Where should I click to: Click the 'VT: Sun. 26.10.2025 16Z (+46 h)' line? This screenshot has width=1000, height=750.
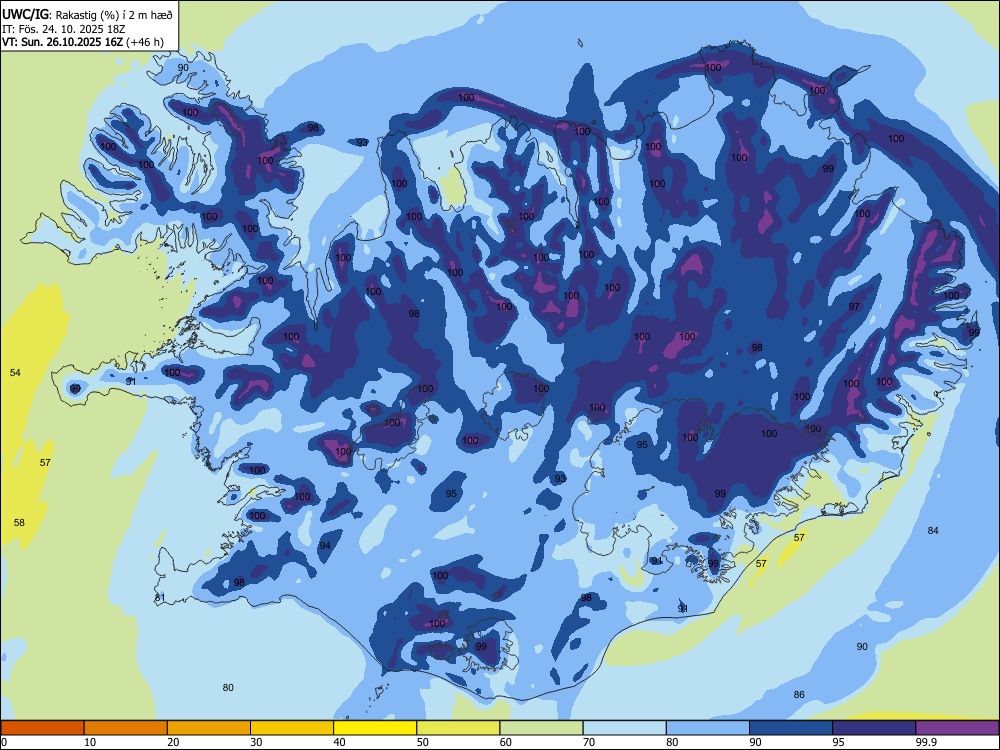(x=83, y=42)
